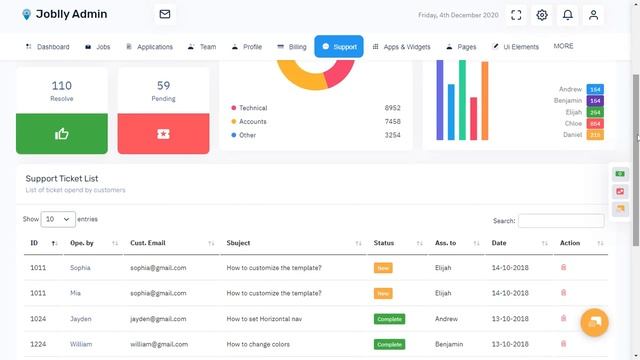Screen dimensions: 640x360
Task: Click 'How to set Horizontal nav' subject
Action: coord(264,319)
